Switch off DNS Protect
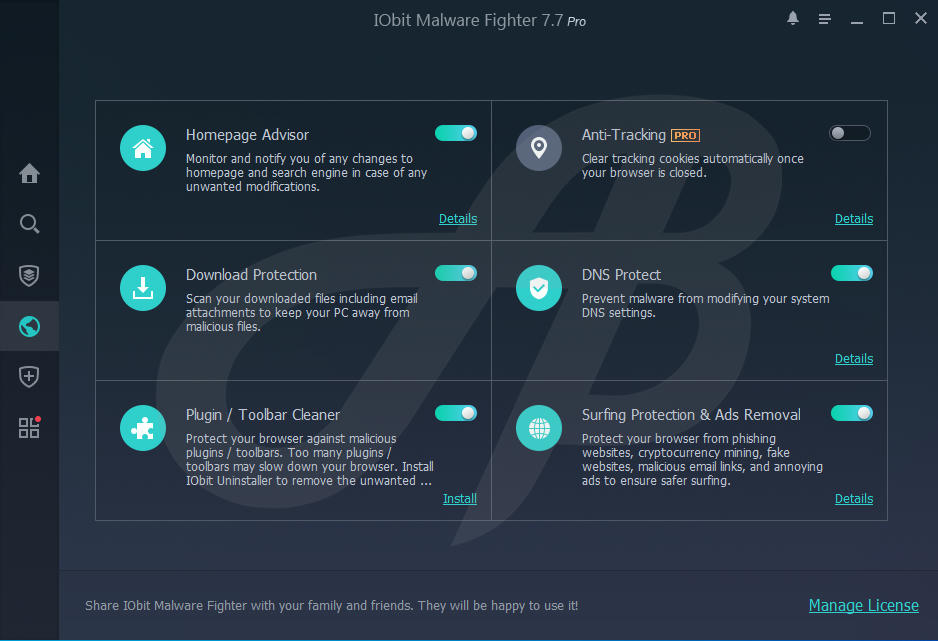 pyautogui.click(x=852, y=273)
